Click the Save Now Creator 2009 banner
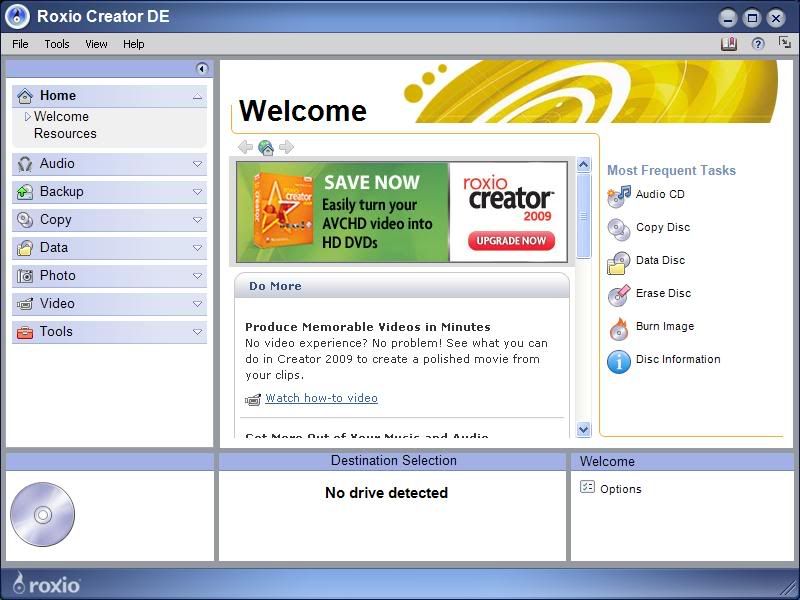Screen dimensions: 800x600 [x=402, y=212]
